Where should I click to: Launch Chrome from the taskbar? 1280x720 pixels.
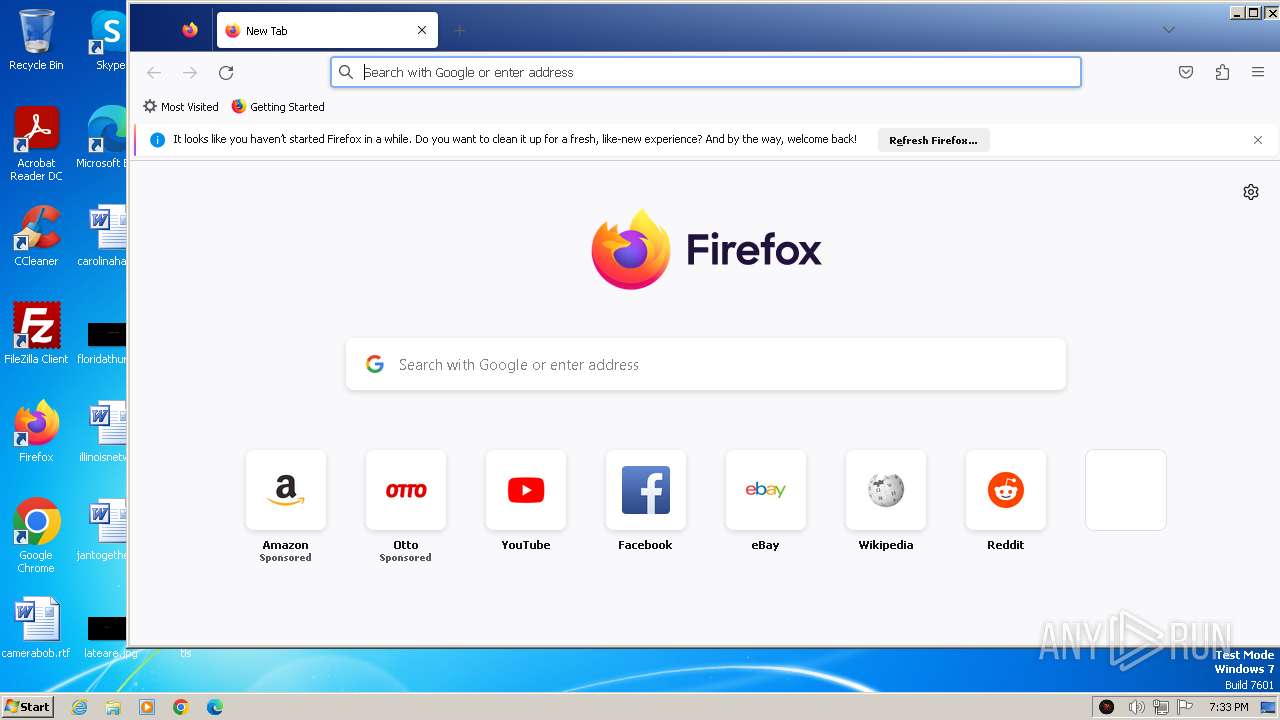tap(181, 707)
